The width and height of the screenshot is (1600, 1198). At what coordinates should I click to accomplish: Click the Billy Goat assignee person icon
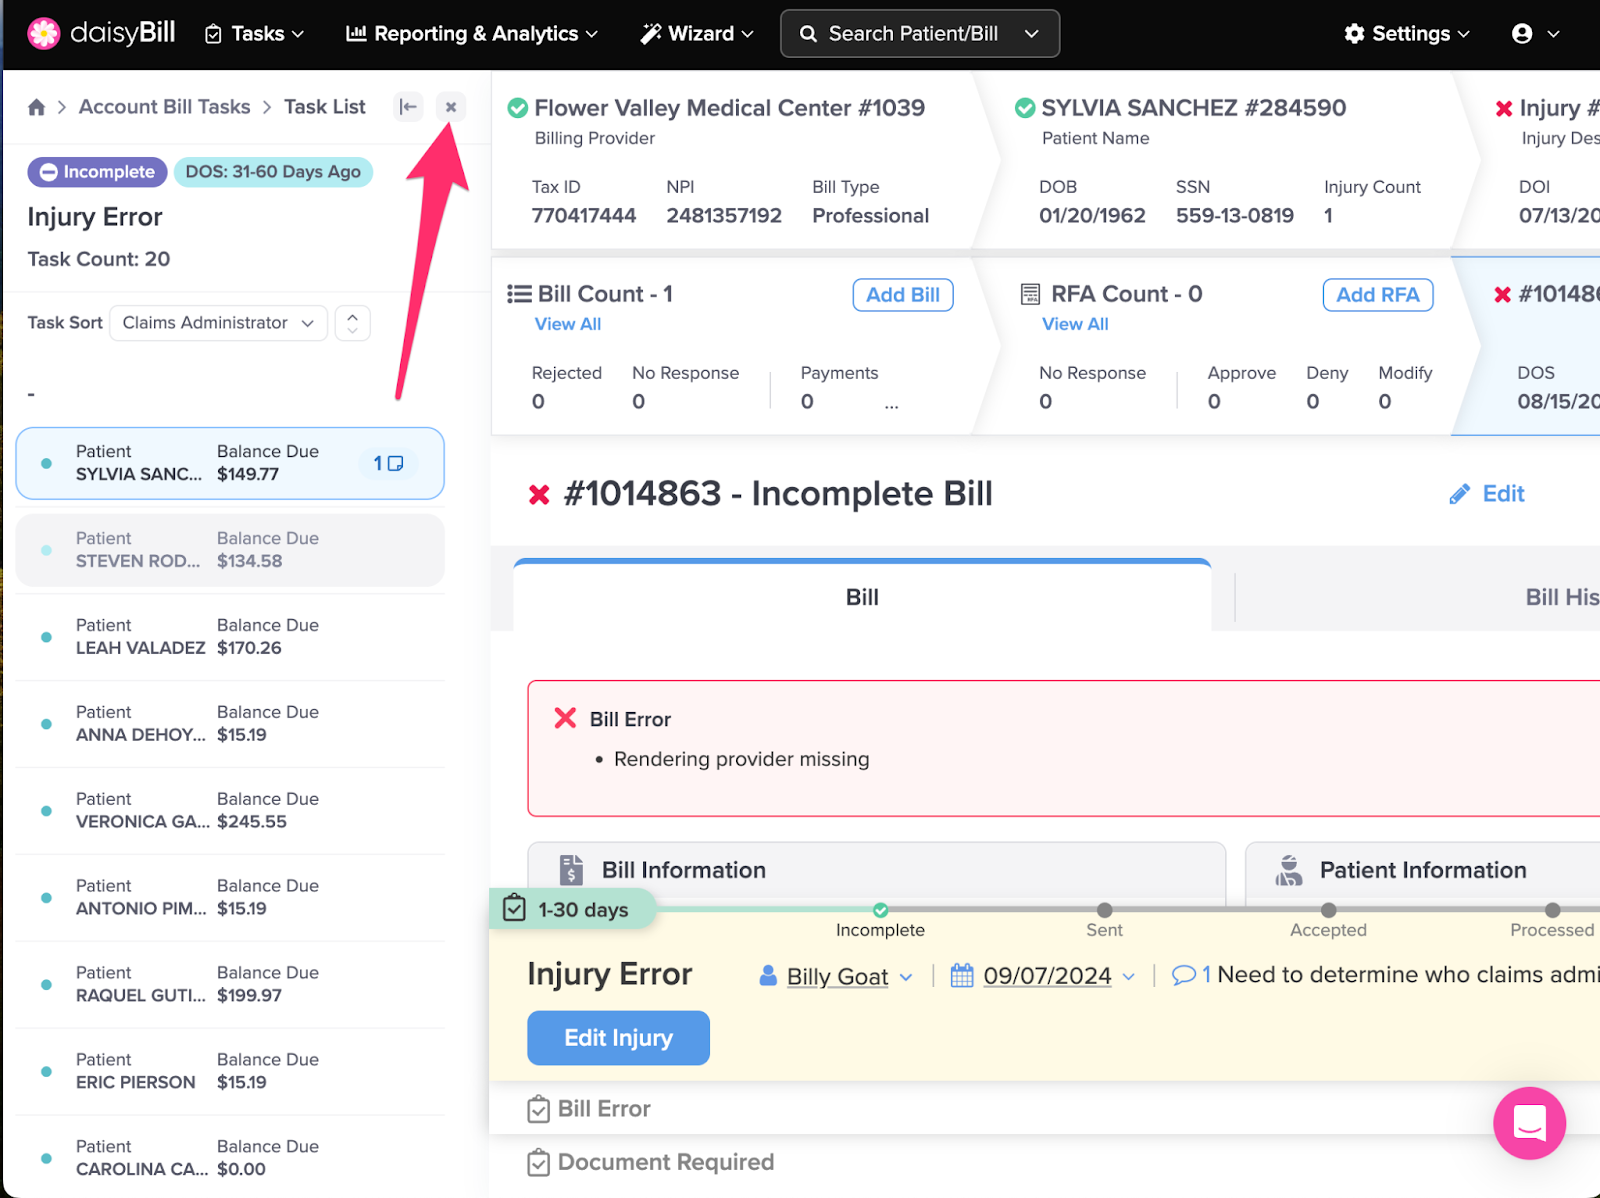[768, 975]
